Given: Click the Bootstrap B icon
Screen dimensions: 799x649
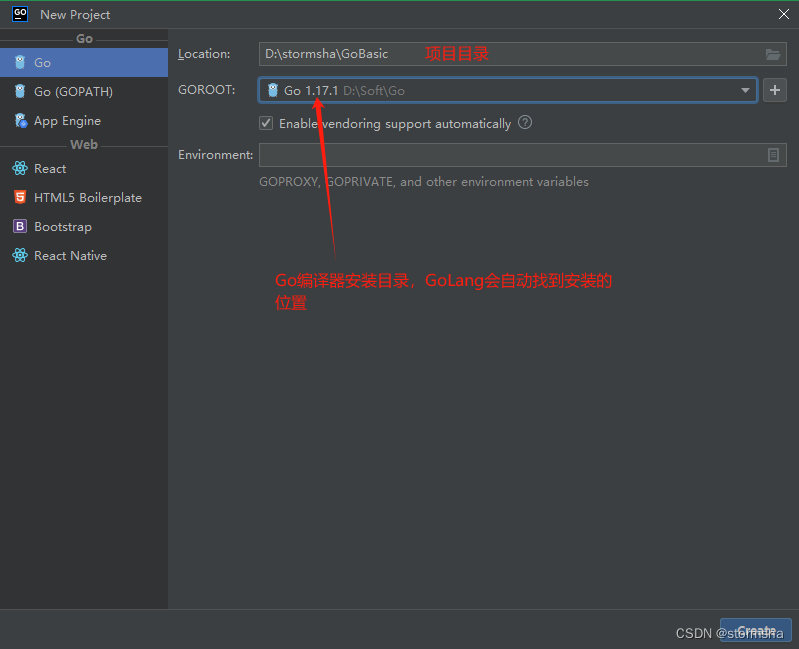Looking at the screenshot, I should tap(20, 226).
